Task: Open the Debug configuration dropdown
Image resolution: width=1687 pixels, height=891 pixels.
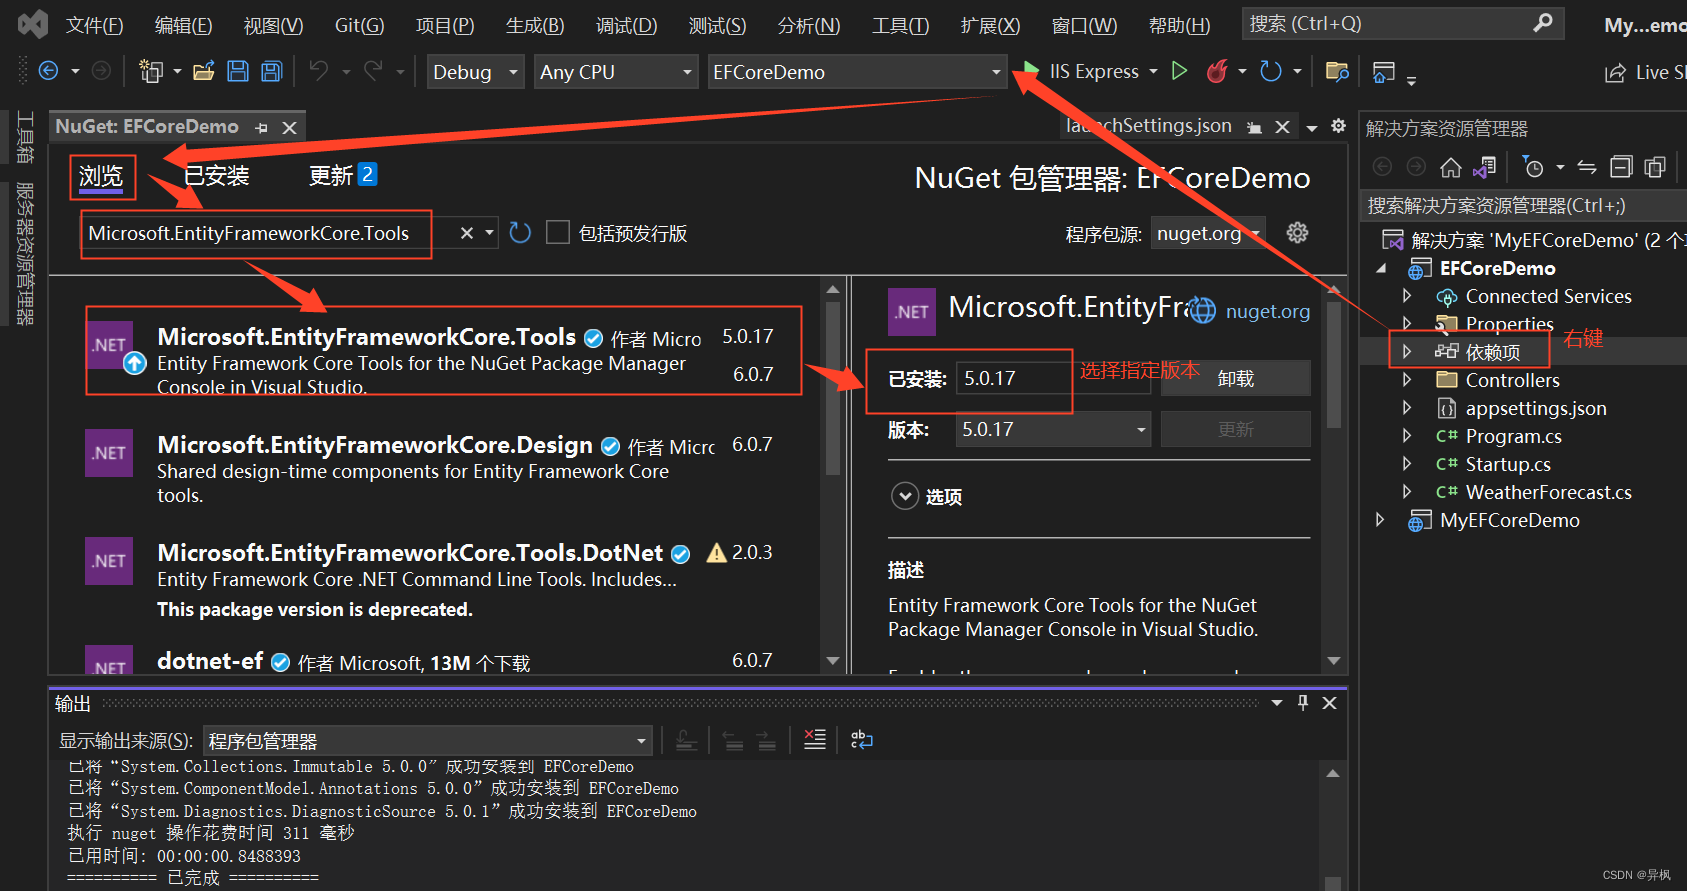Action: tap(477, 72)
